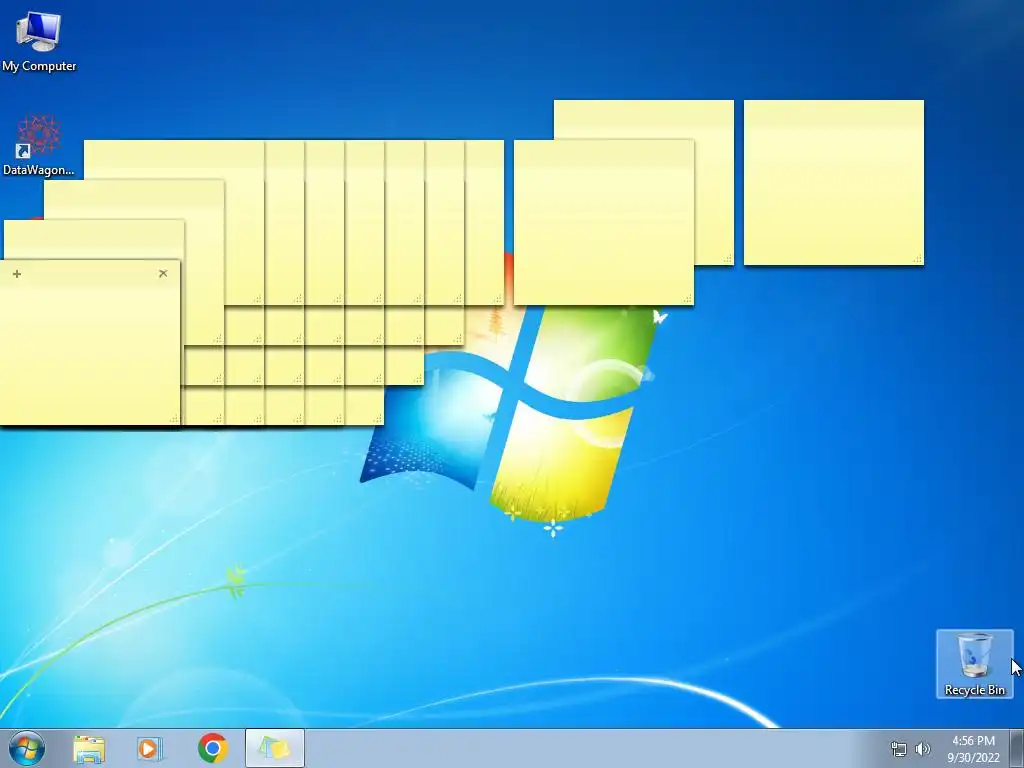Delete the front sticky note with X
This screenshot has height=768, width=1024.
163,274
